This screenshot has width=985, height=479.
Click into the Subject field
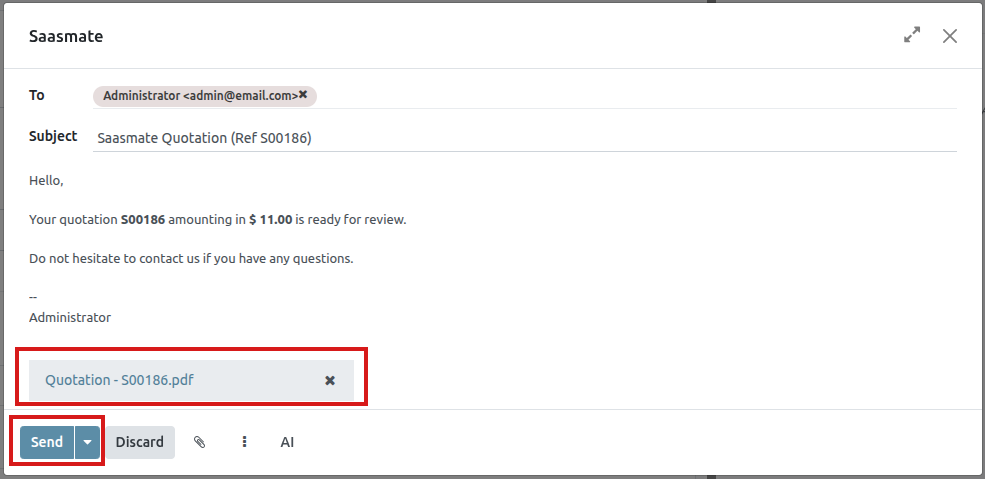(x=520, y=138)
